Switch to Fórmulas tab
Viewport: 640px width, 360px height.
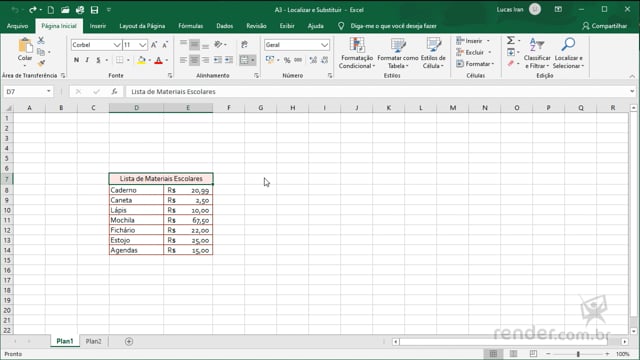click(191, 26)
